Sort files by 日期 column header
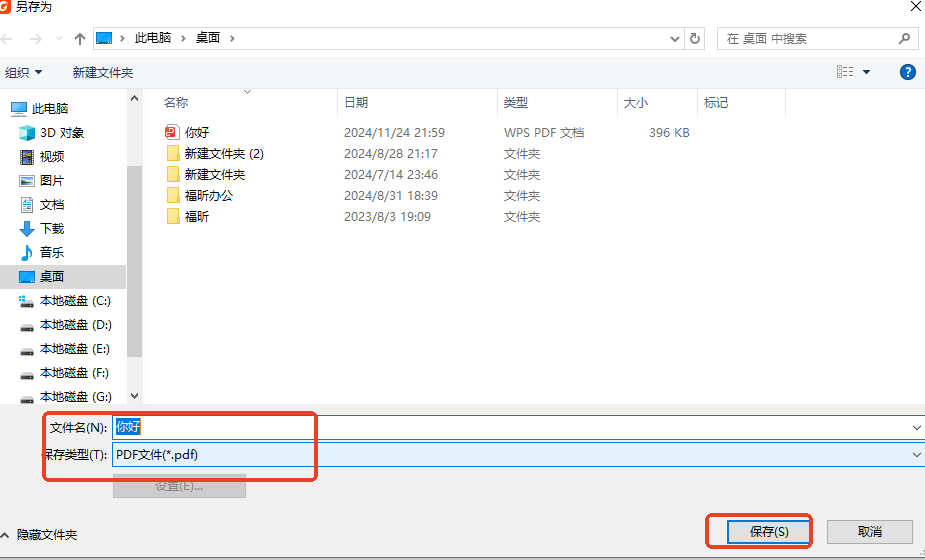This screenshot has height=560, width=925. coord(356,102)
